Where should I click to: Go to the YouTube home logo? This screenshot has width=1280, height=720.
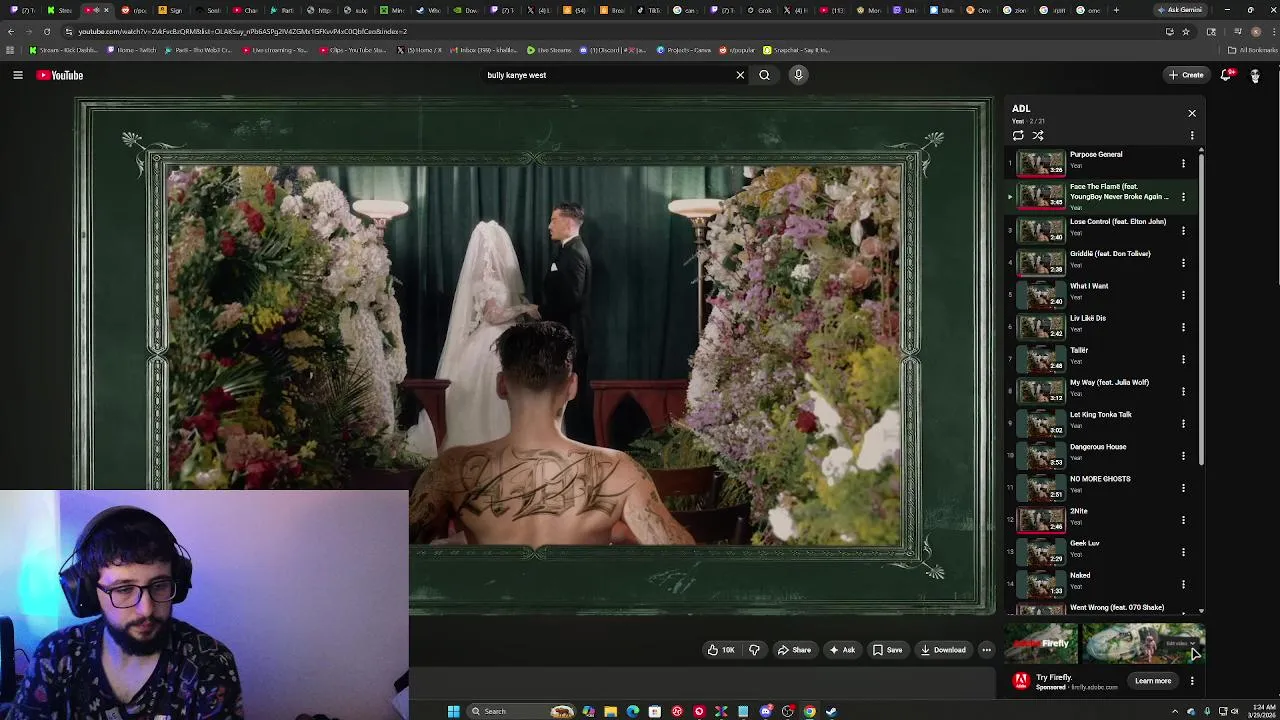pos(60,75)
